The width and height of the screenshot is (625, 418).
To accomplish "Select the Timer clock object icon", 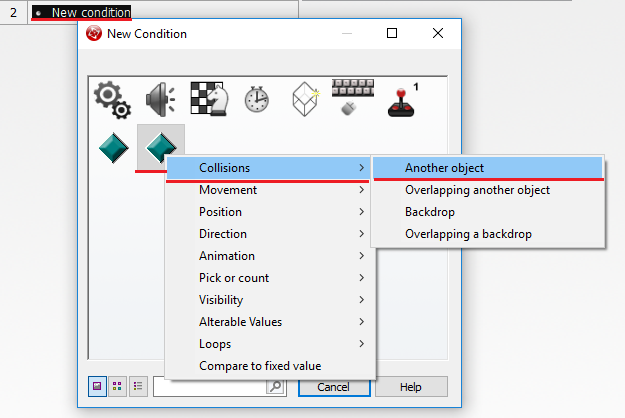I will (257, 99).
